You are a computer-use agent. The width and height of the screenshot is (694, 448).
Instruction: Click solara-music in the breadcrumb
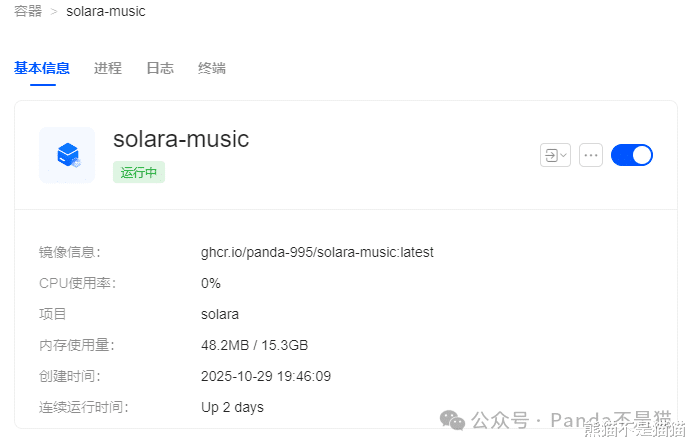click(x=106, y=12)
